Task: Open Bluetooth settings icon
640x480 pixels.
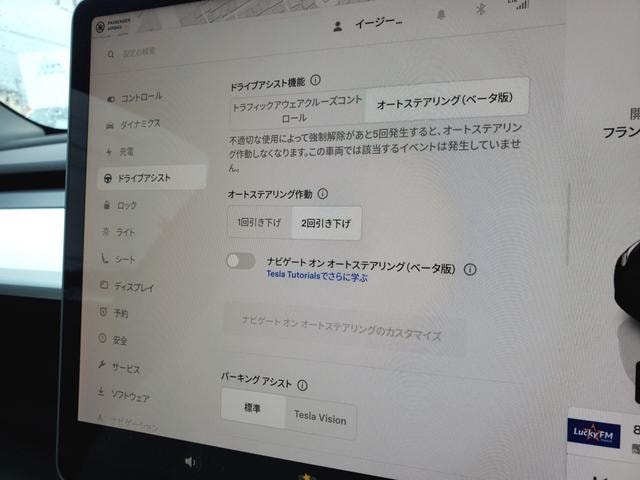Action: [x=480, y=10]
